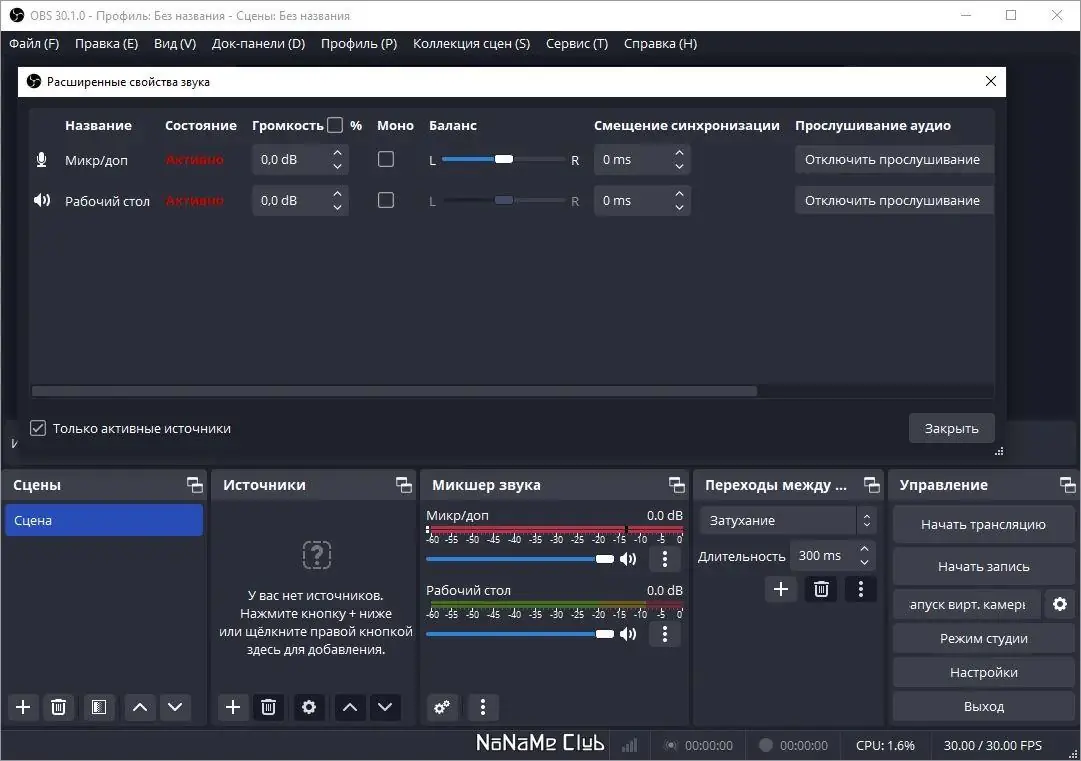Open scene filters icon in Сцены panel
This screenshot has width=1081, height=761.
tap(99, 707)
